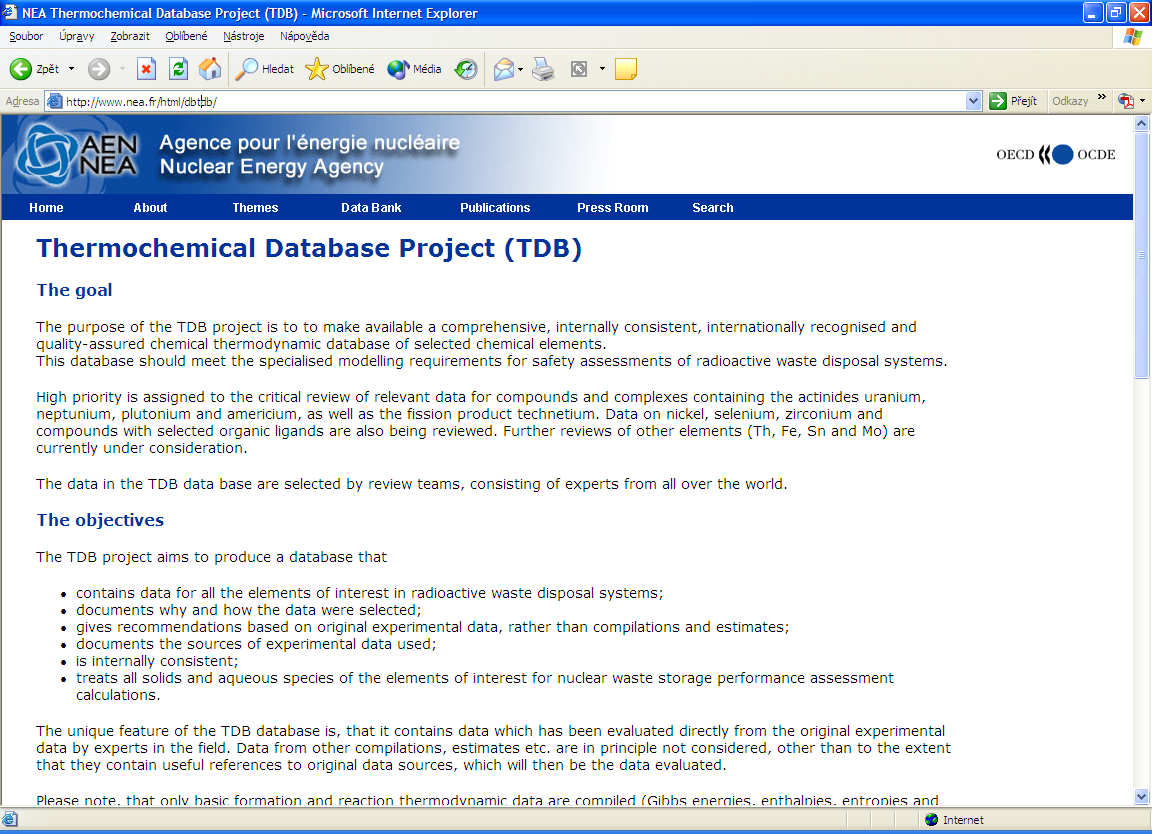The width and height of the screenshot is (1152, 834).
Task: Click the page icon in the address bar
Action: point(54,101)
